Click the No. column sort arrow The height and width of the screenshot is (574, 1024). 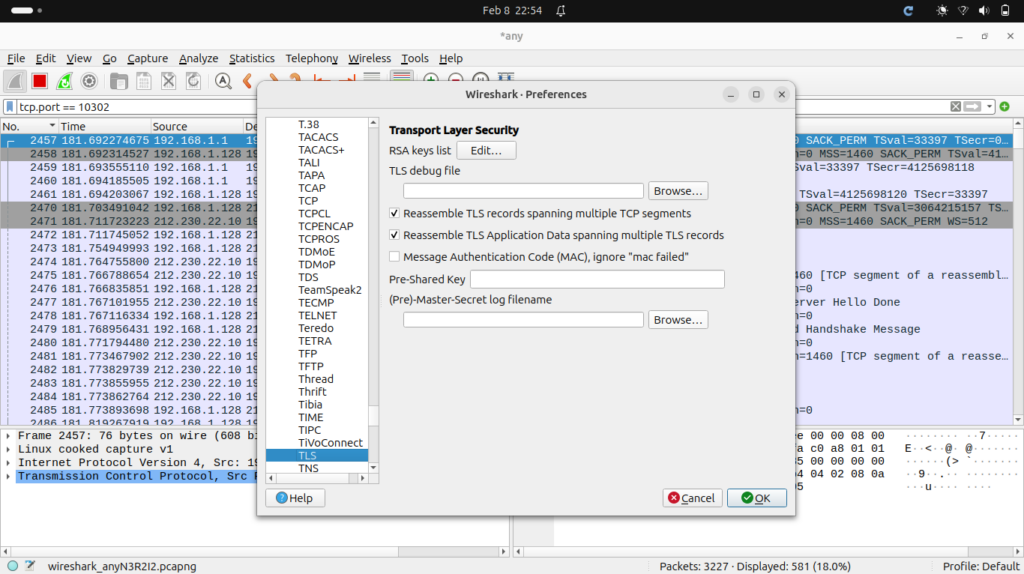click(x=52, y=125)
